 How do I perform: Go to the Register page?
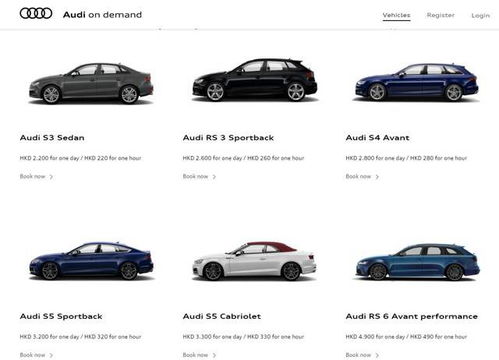coord(440,15)
